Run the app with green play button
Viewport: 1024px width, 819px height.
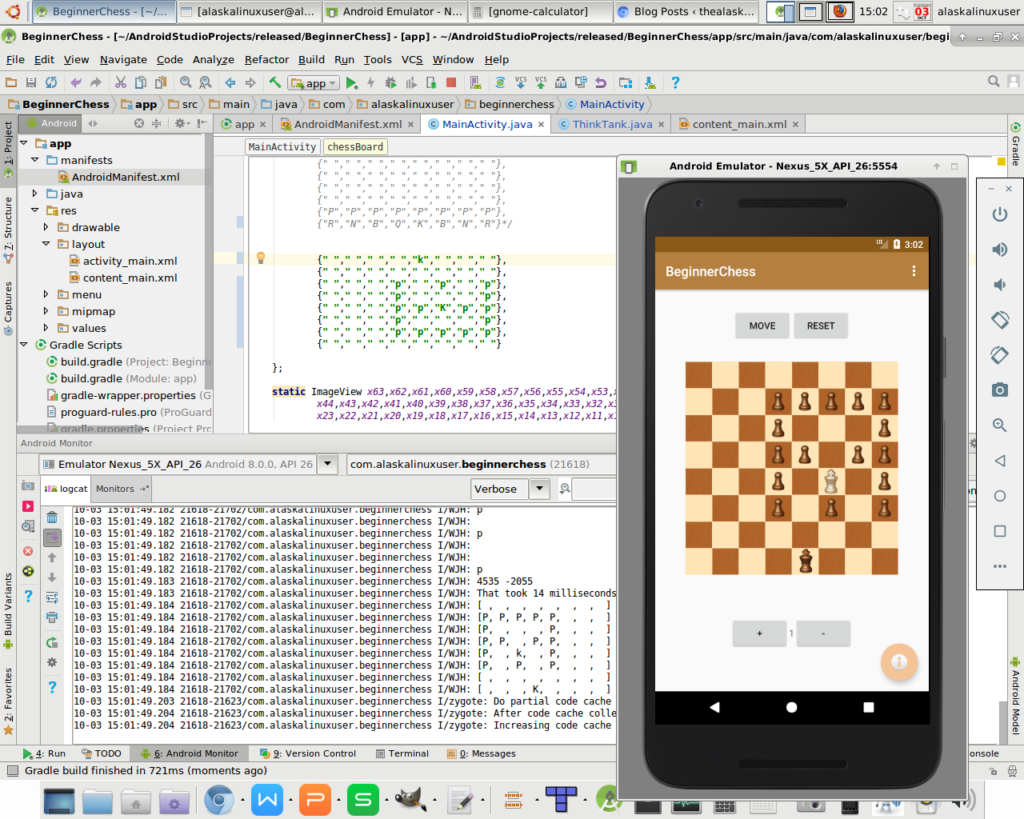[x=351, y=83]
